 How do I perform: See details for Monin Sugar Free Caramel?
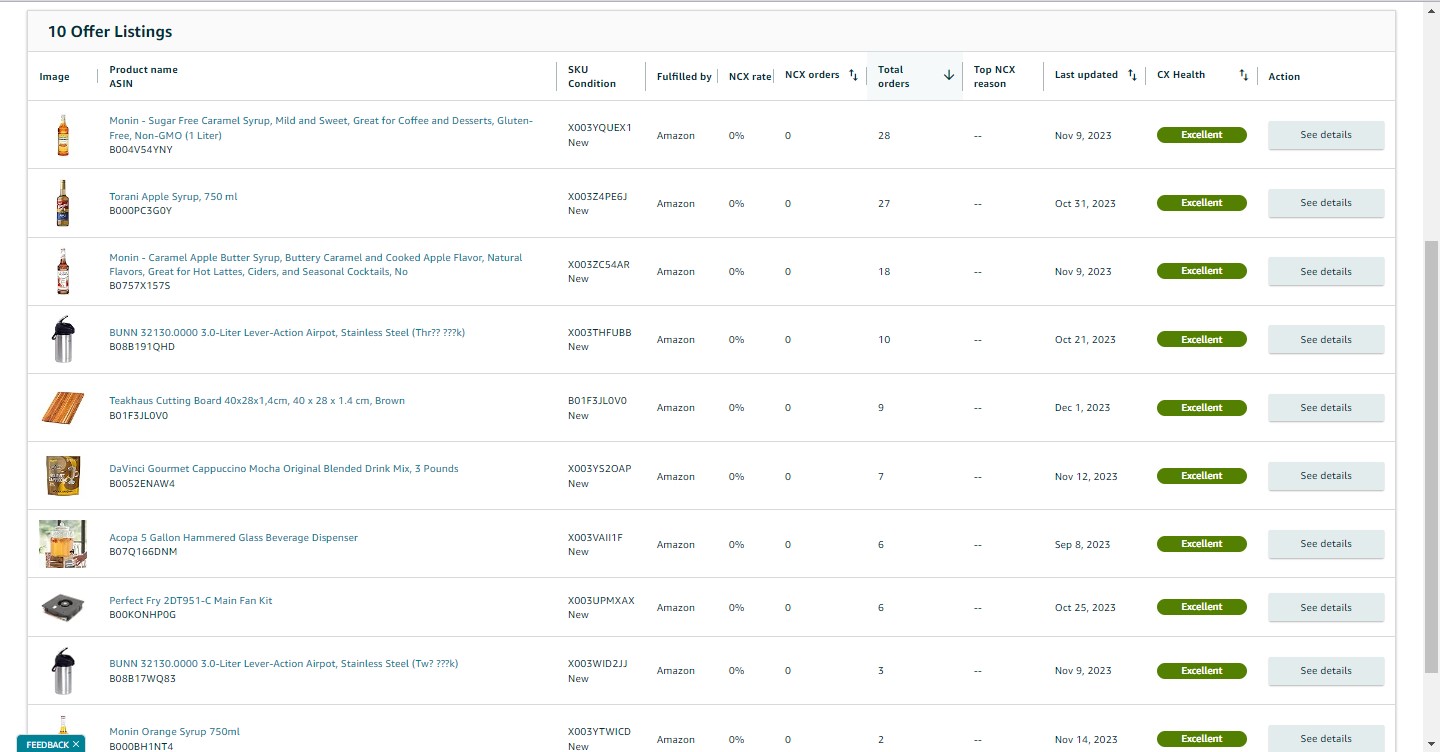pyautogui.click(x=1326, y=135)
